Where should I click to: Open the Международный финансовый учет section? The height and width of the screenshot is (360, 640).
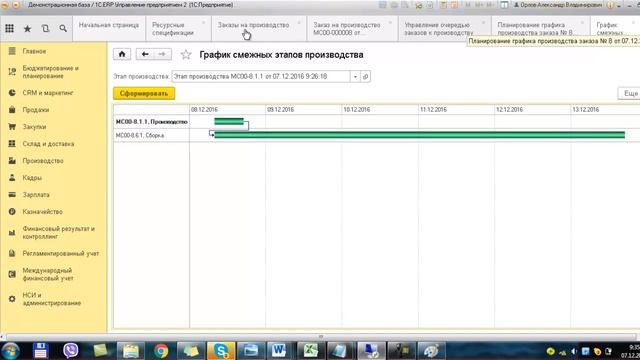click(x=48, y=274)
